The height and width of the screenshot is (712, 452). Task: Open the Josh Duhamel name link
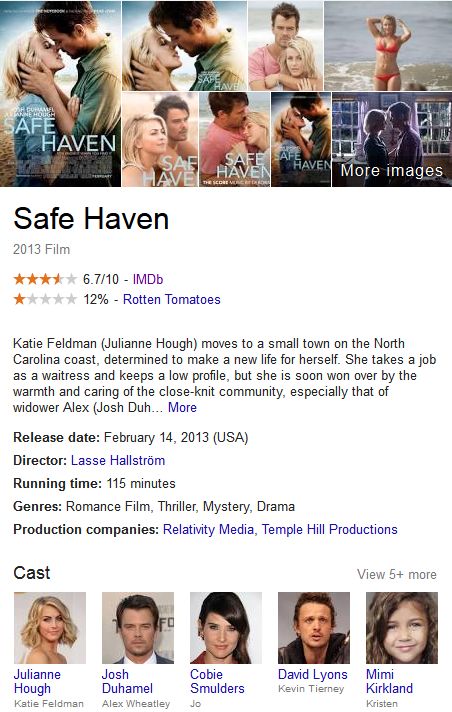tap(127, 681)
